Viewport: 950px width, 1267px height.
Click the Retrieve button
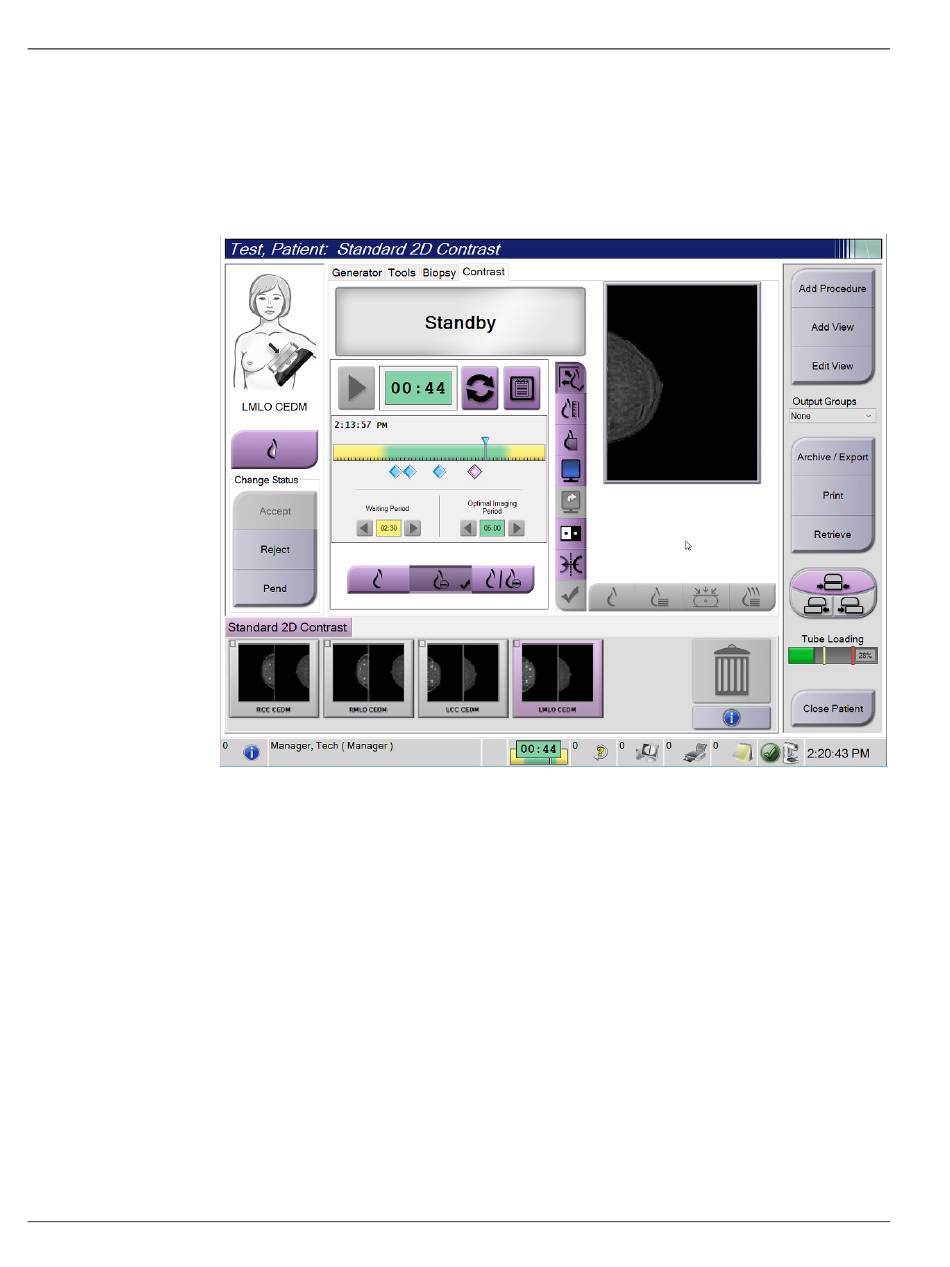pos(833,535)
